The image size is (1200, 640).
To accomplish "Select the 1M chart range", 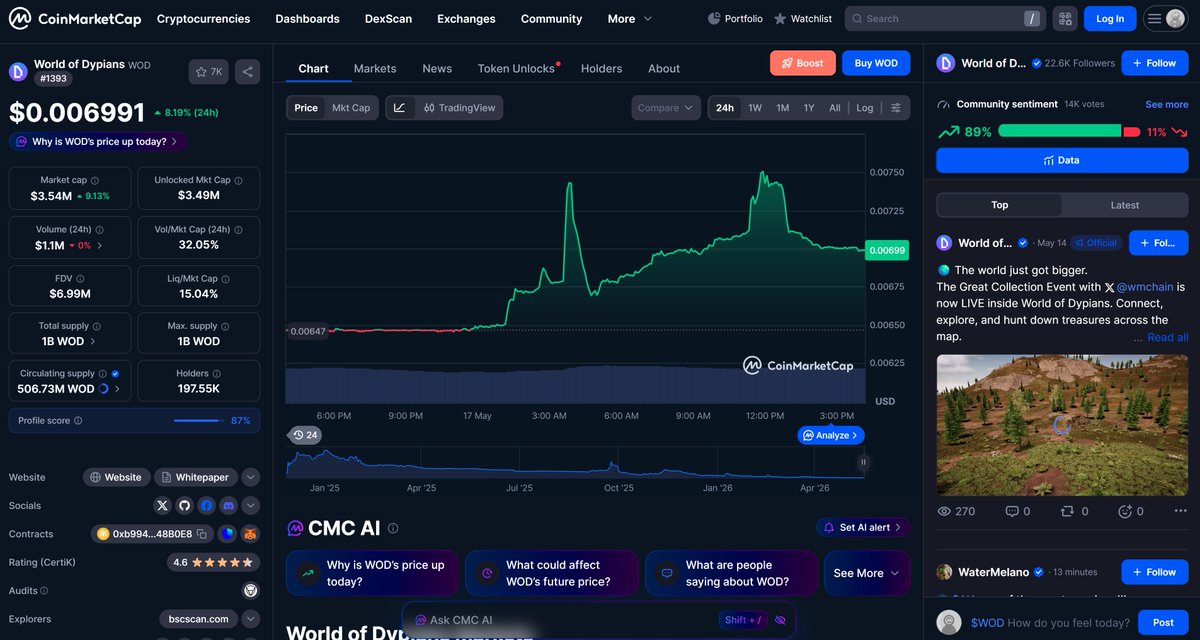I will click(x=782, y=108).
